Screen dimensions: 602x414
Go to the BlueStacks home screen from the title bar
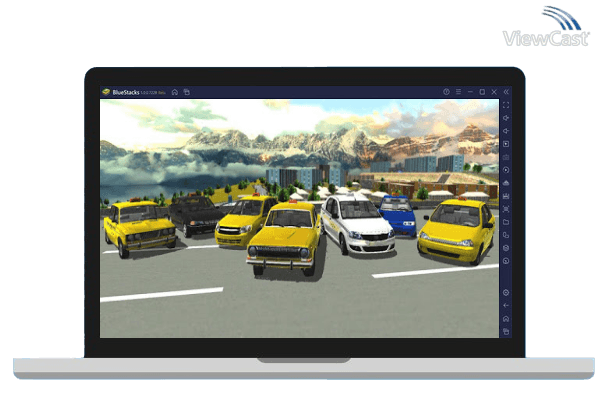tap(175, 92)
